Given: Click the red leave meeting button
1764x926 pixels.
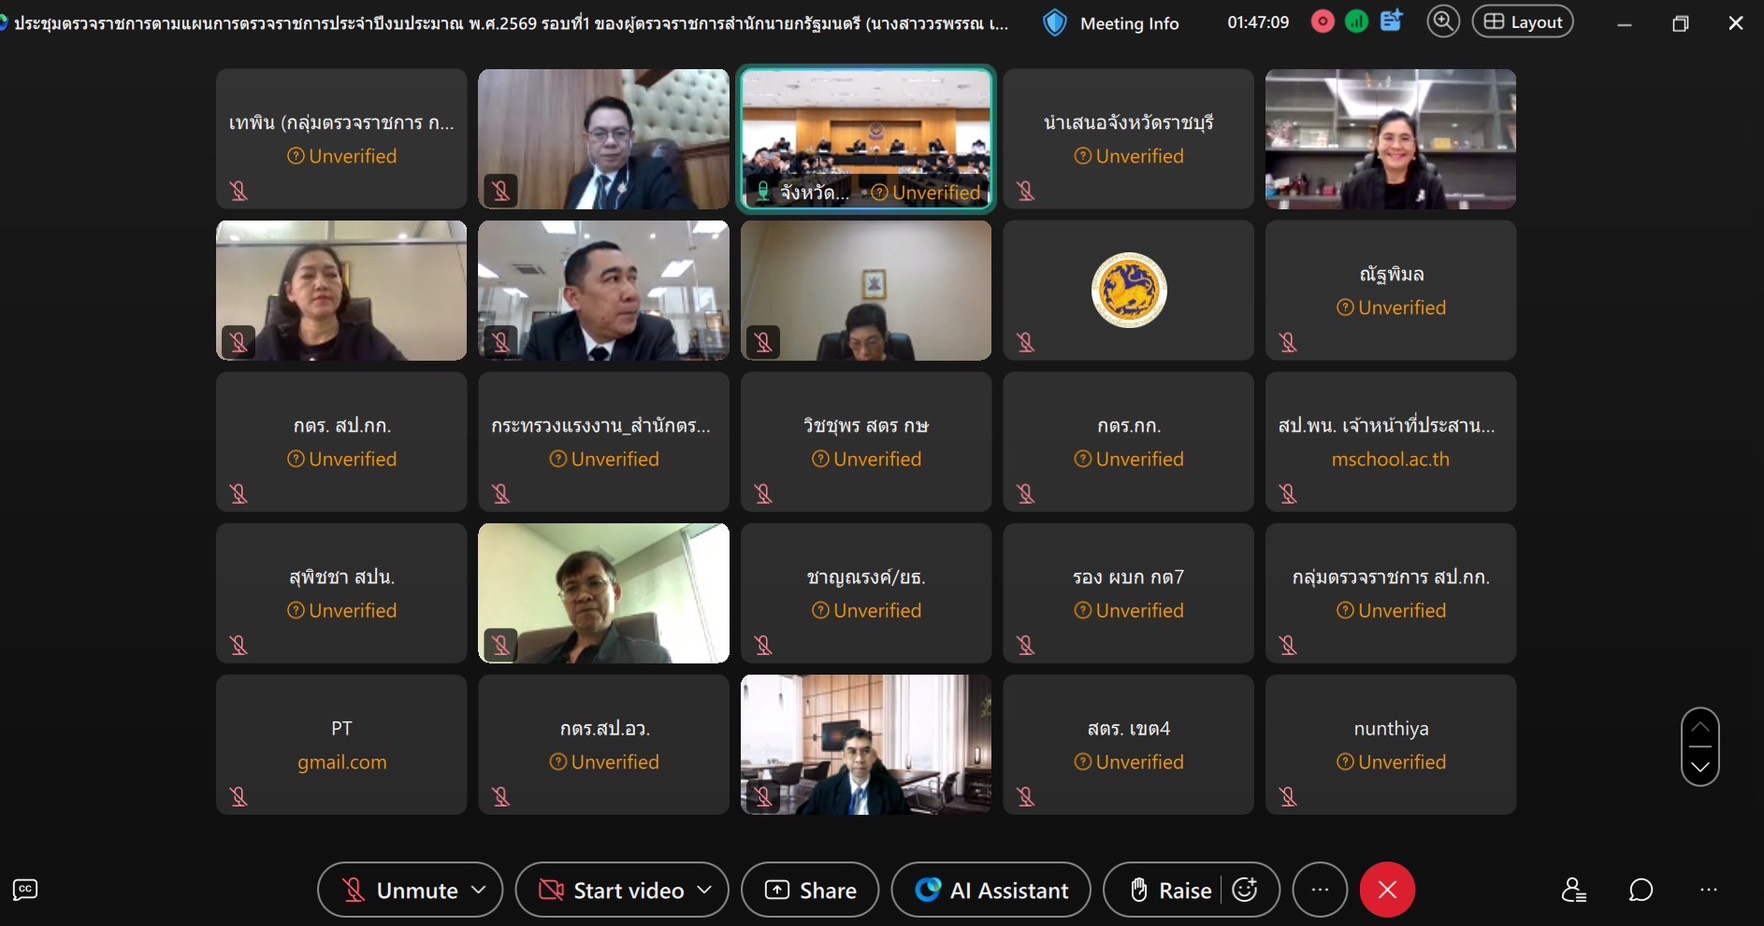Looking at the screenshot, I should coord(1386,890).
